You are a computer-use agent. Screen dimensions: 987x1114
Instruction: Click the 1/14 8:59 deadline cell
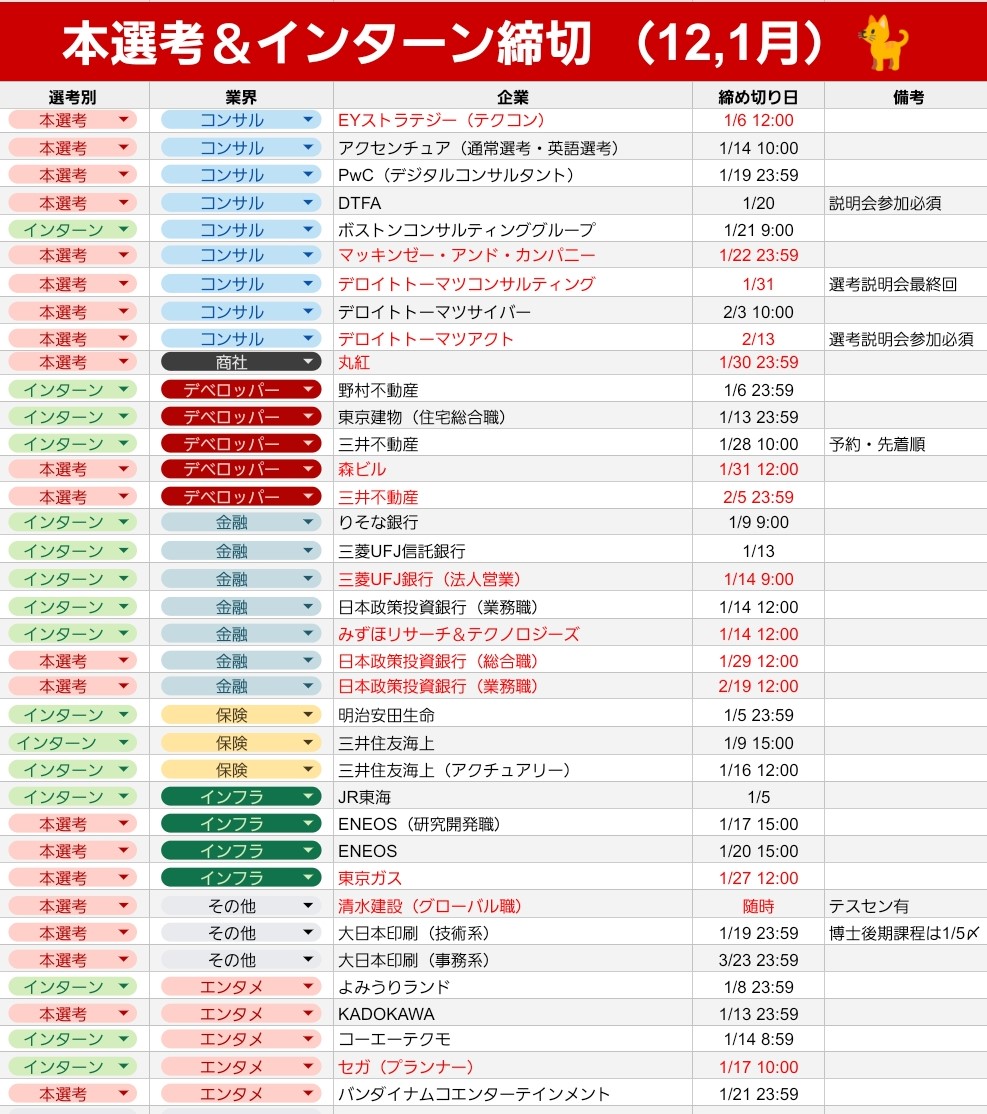[758, 1039]
